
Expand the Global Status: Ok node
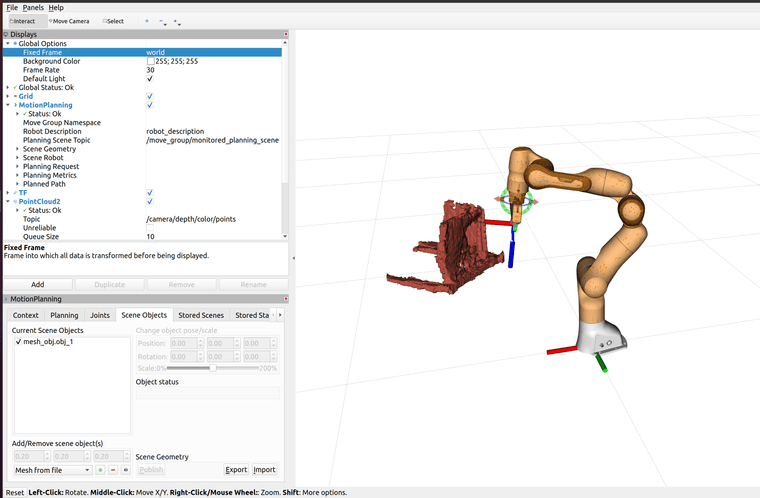tap(8, 87)
